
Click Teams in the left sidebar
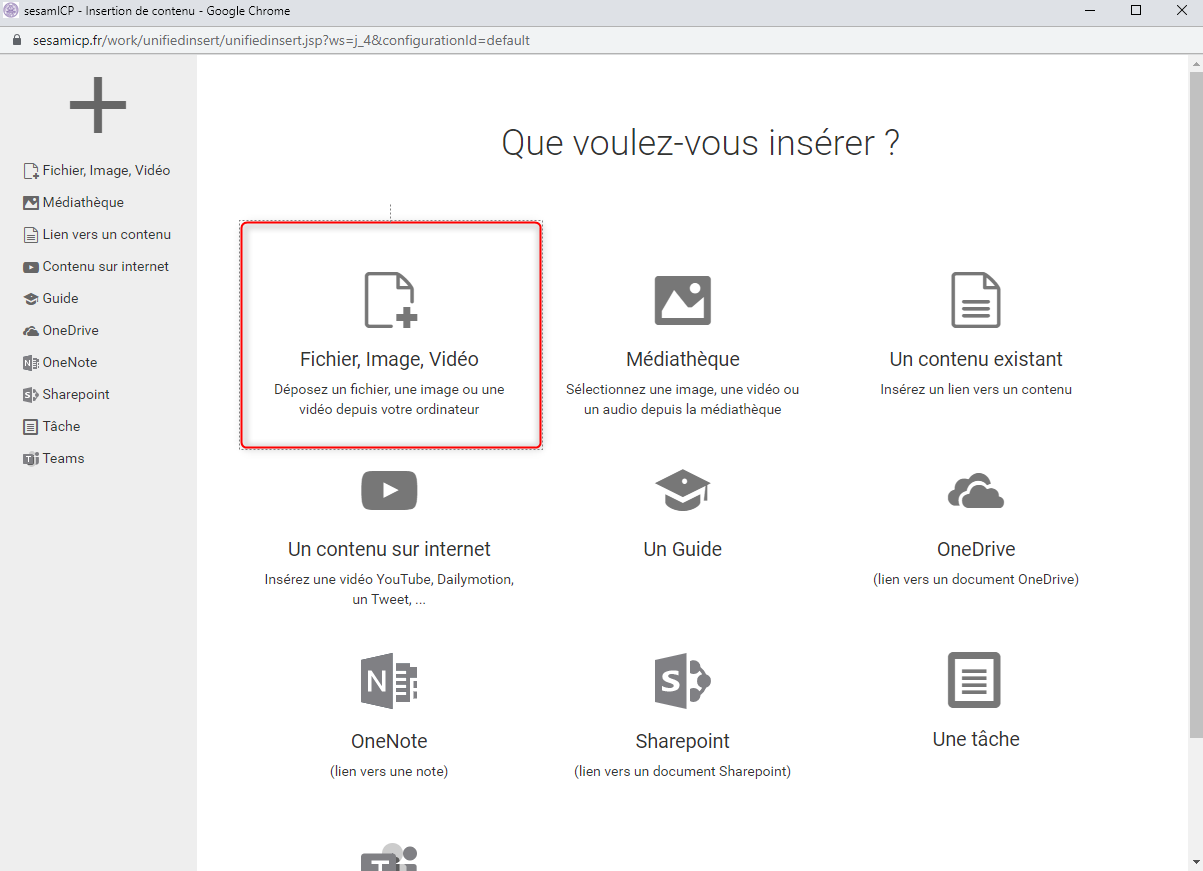point(63,458)
